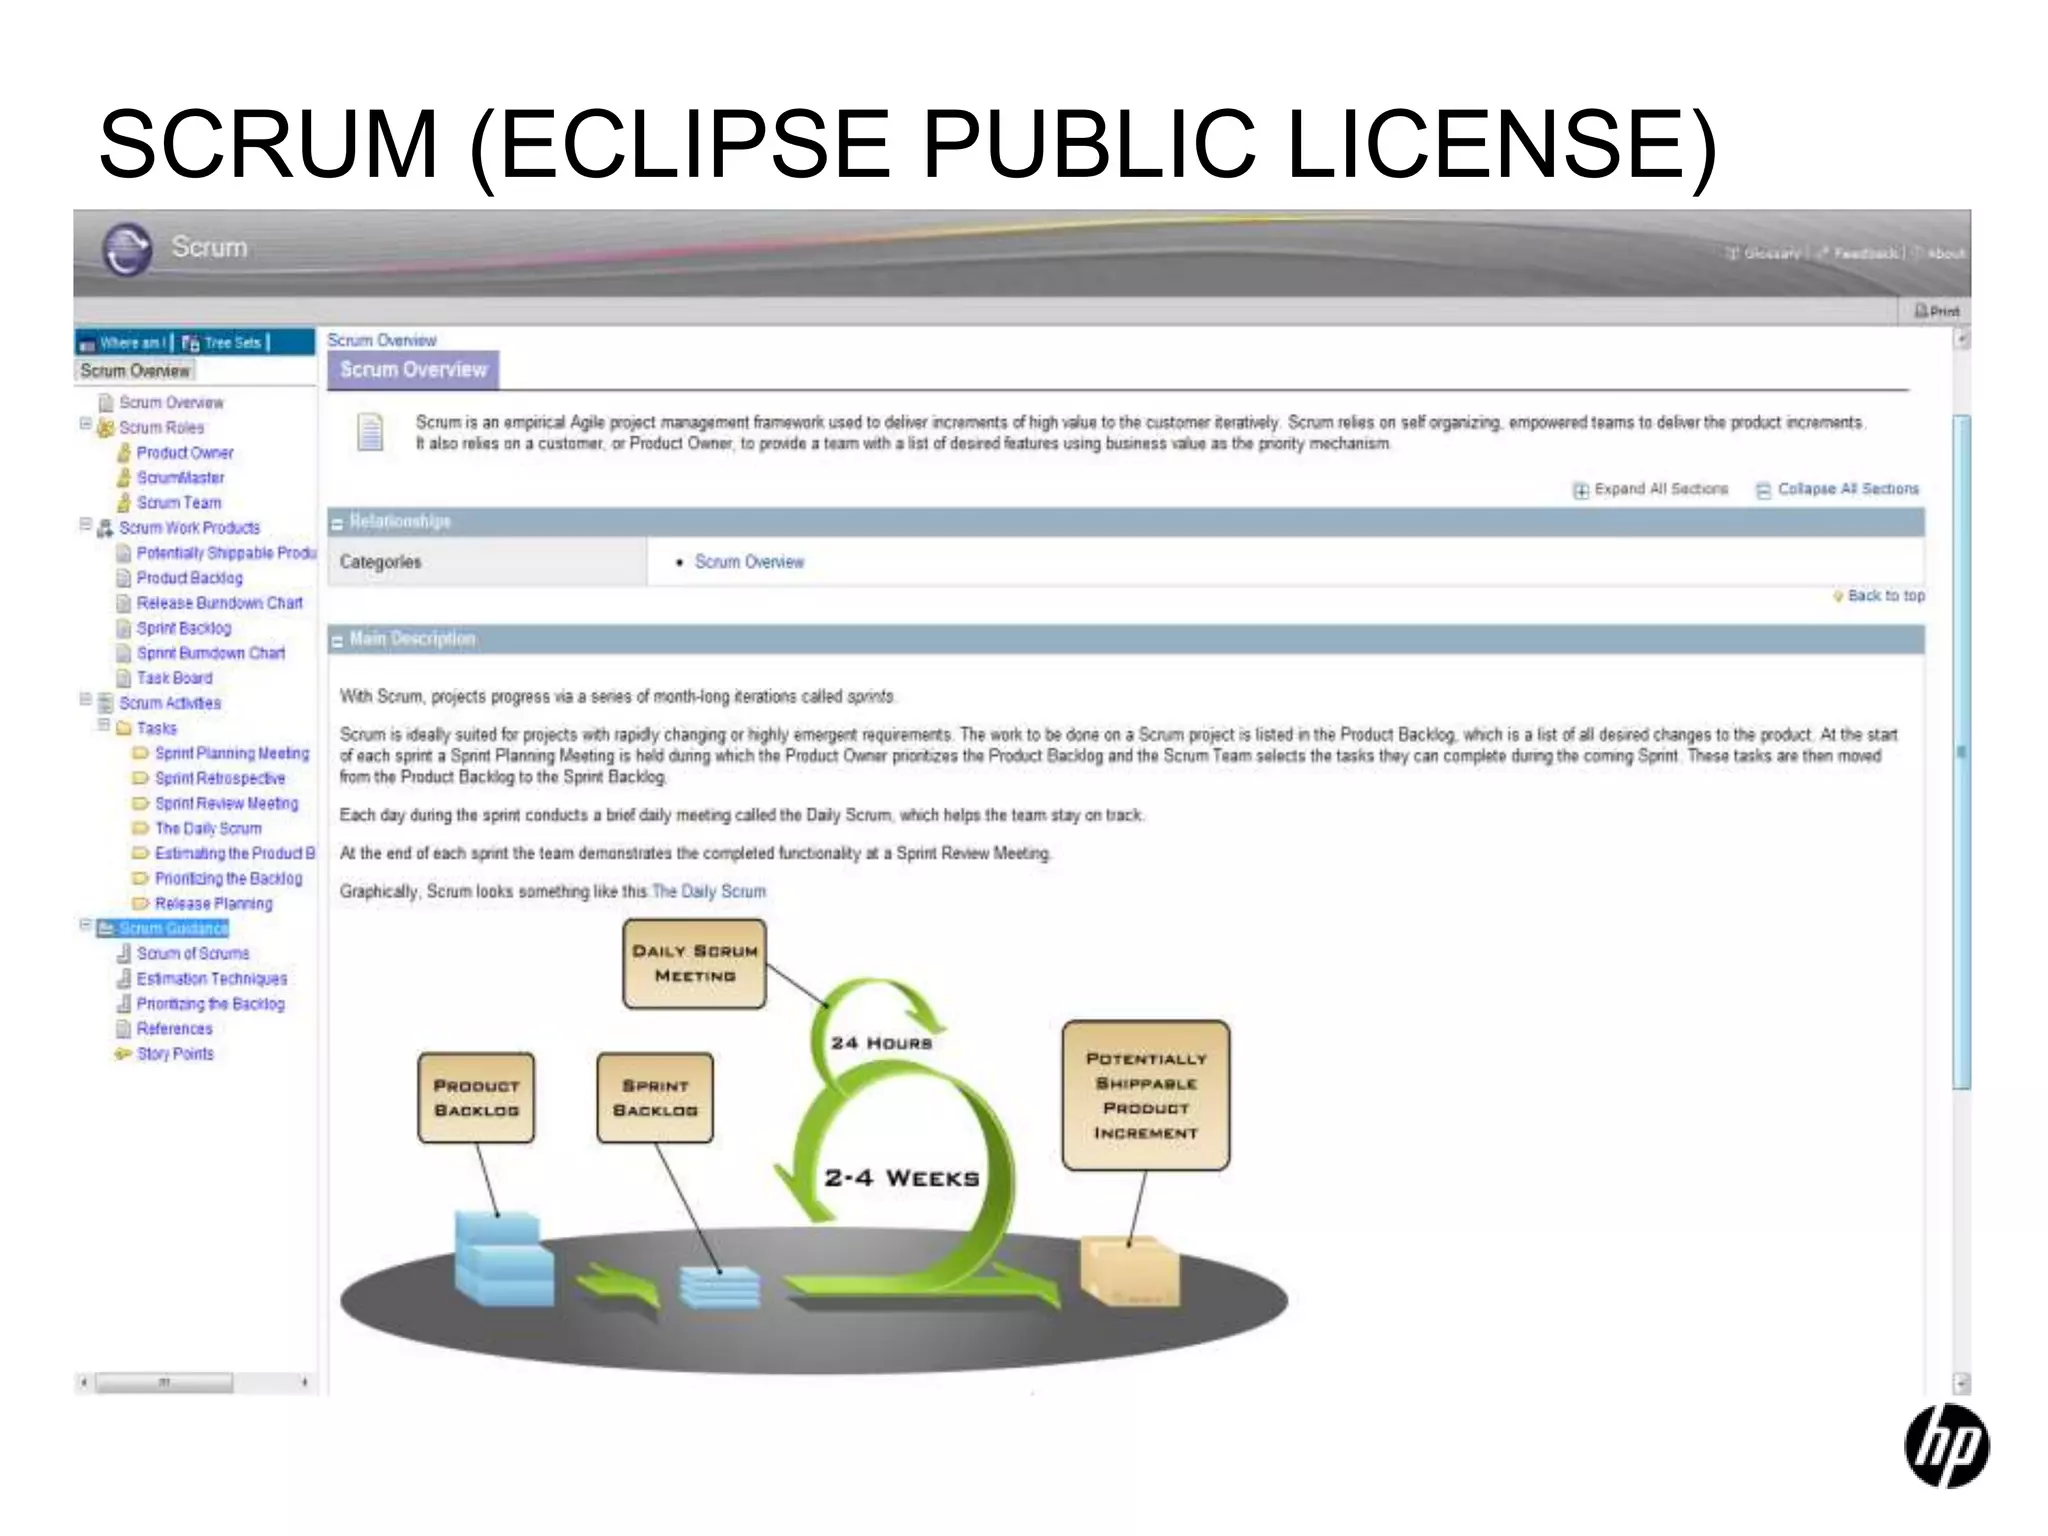Viewport: 2048px width, 1536px height.
Task: Expand All Sections button
Action: point(1651,489)
